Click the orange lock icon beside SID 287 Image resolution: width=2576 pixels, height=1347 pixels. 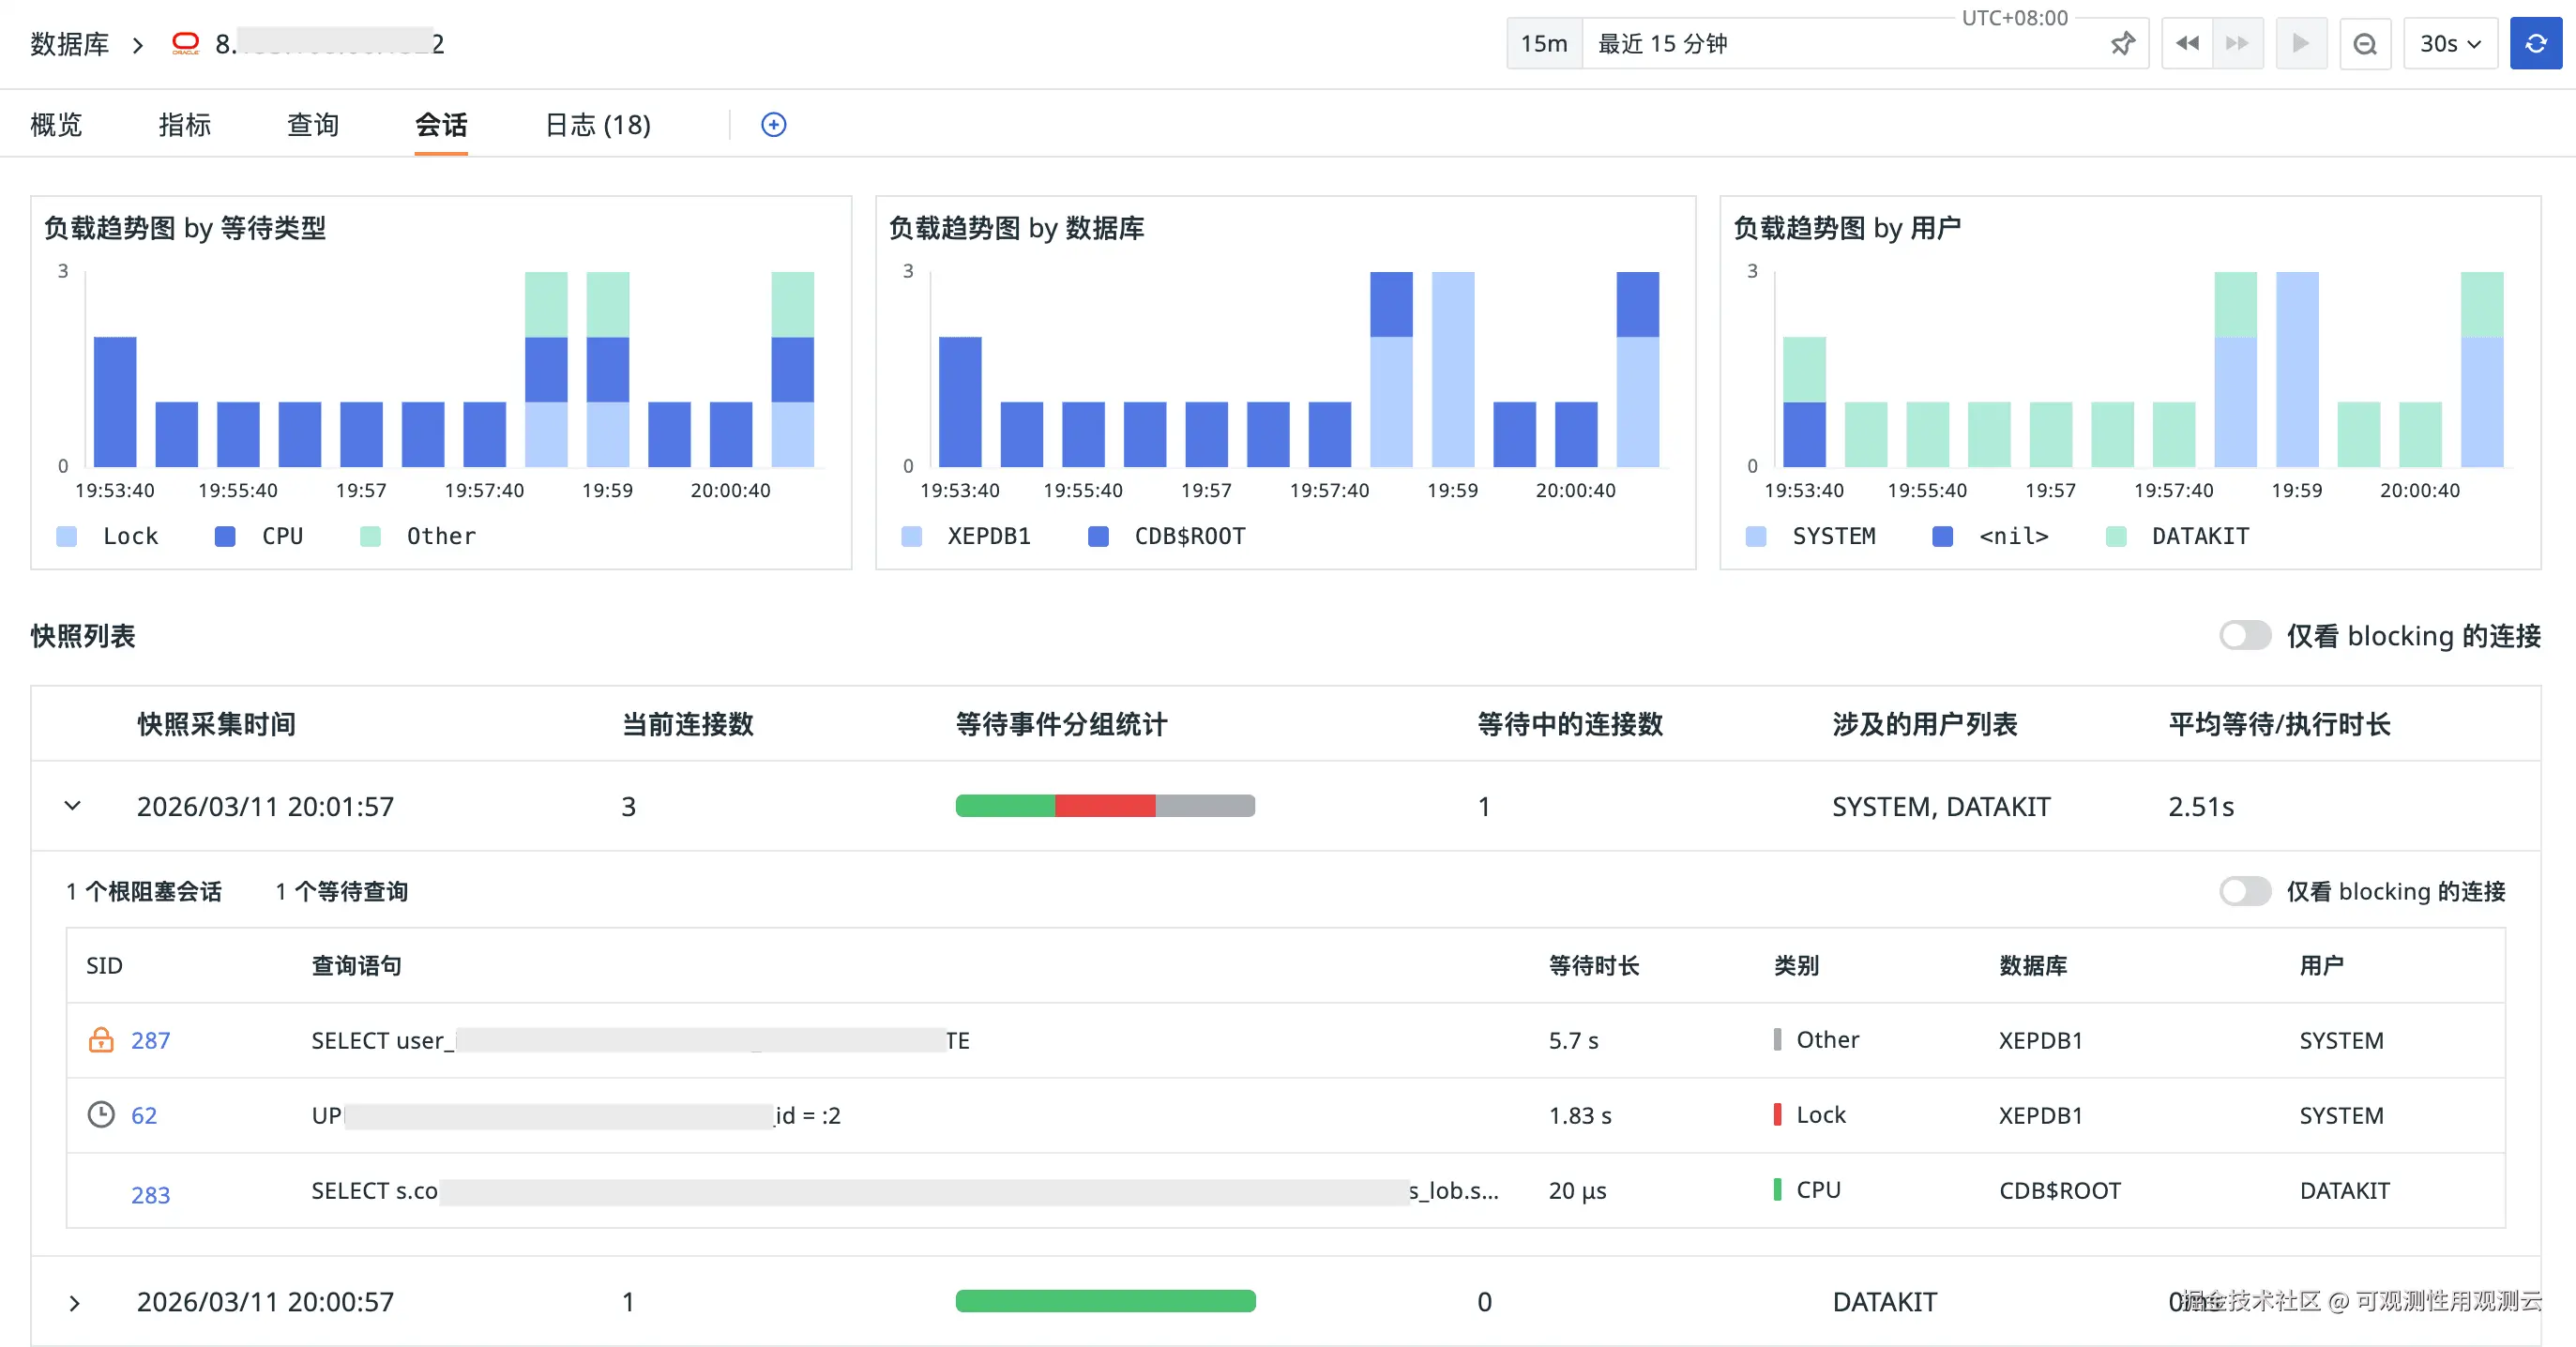point(101,1040)
